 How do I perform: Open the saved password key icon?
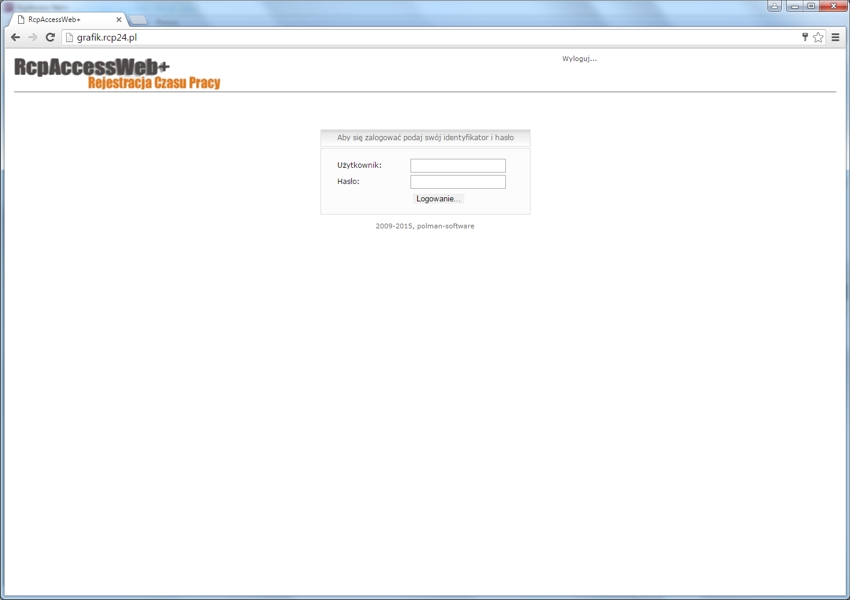804,37
